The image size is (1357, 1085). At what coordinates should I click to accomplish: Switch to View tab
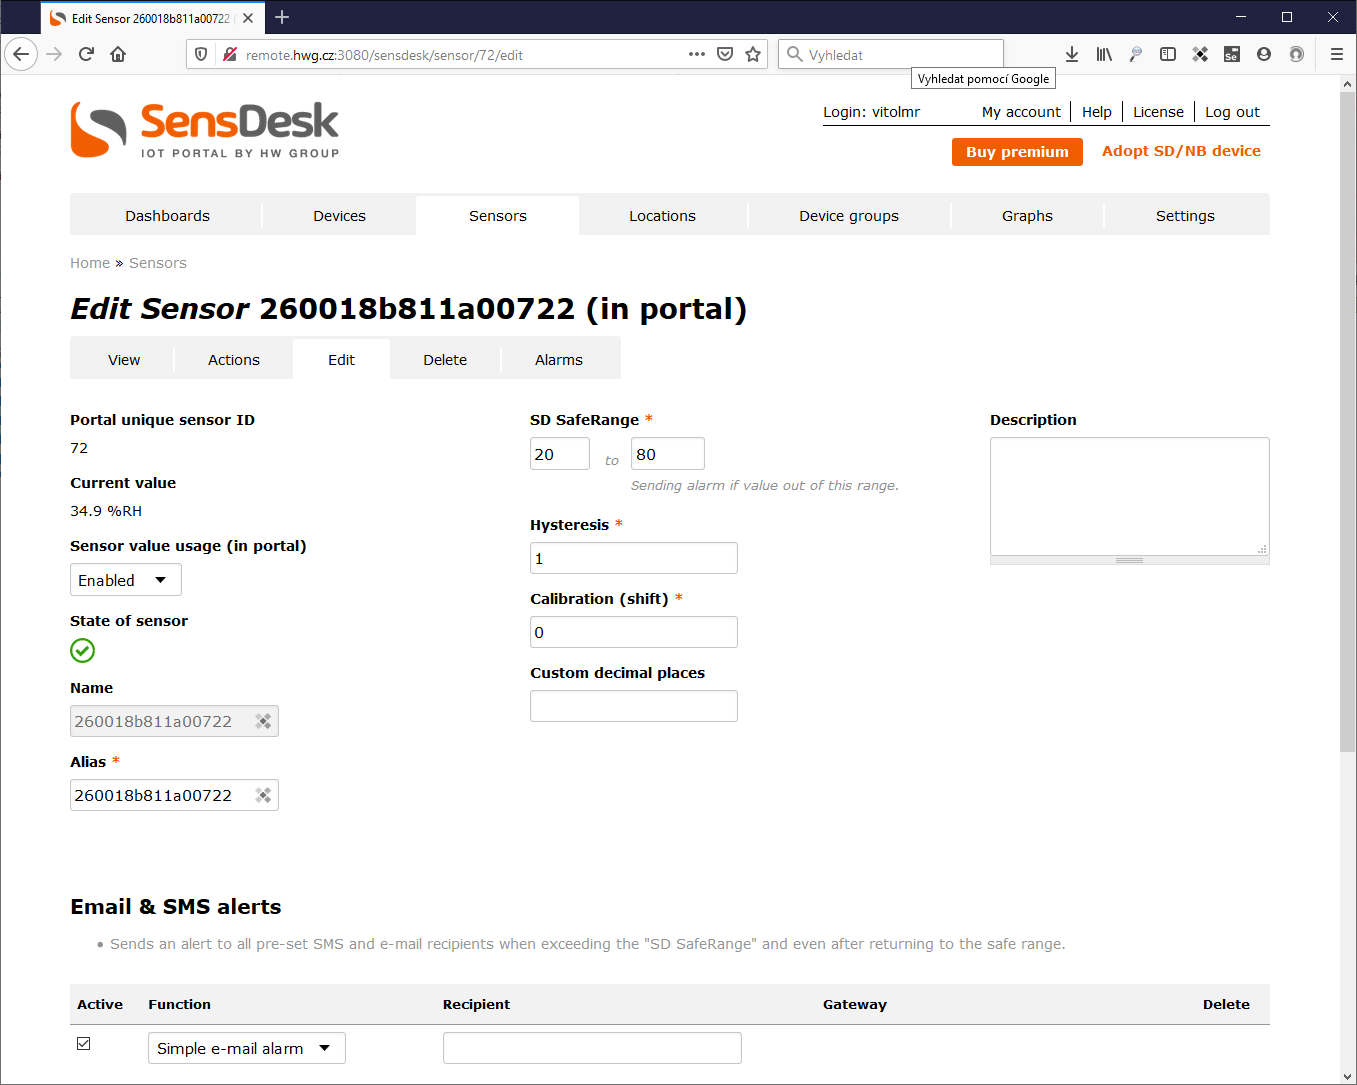pyautogui.click(x=124, y=360)
